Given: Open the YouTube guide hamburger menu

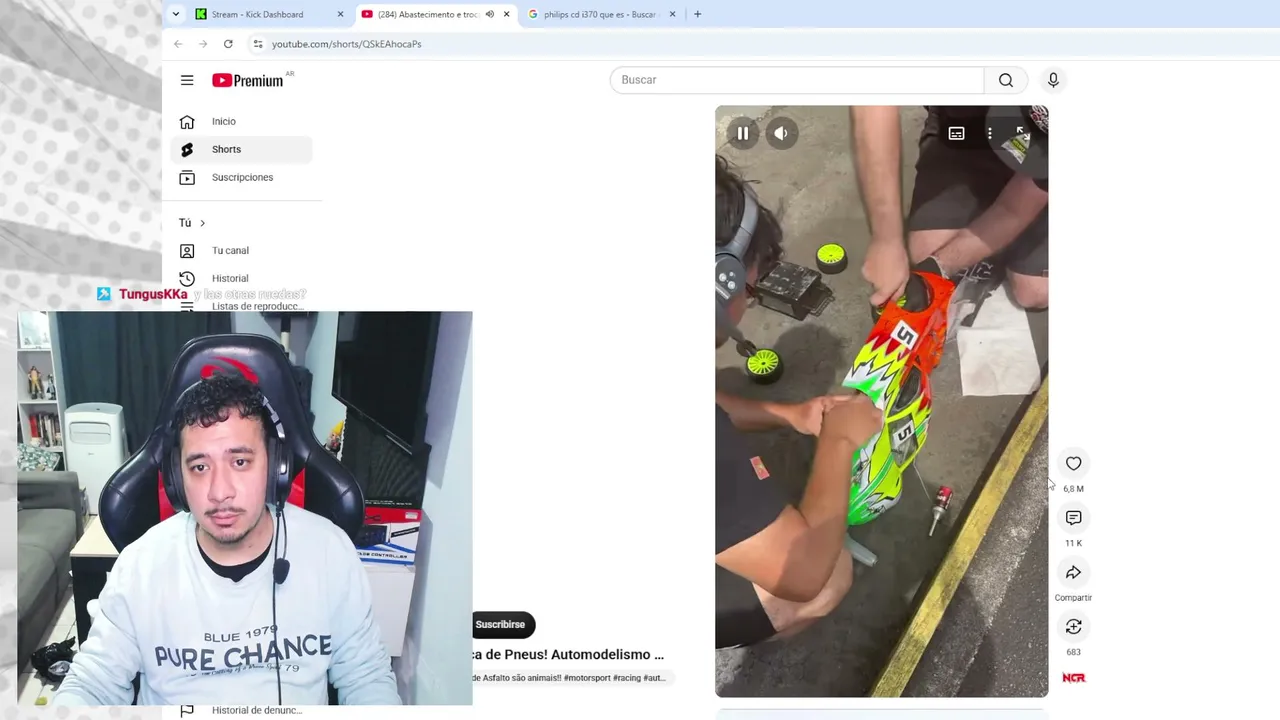Looking at the screenshot, I should point(187,80).
